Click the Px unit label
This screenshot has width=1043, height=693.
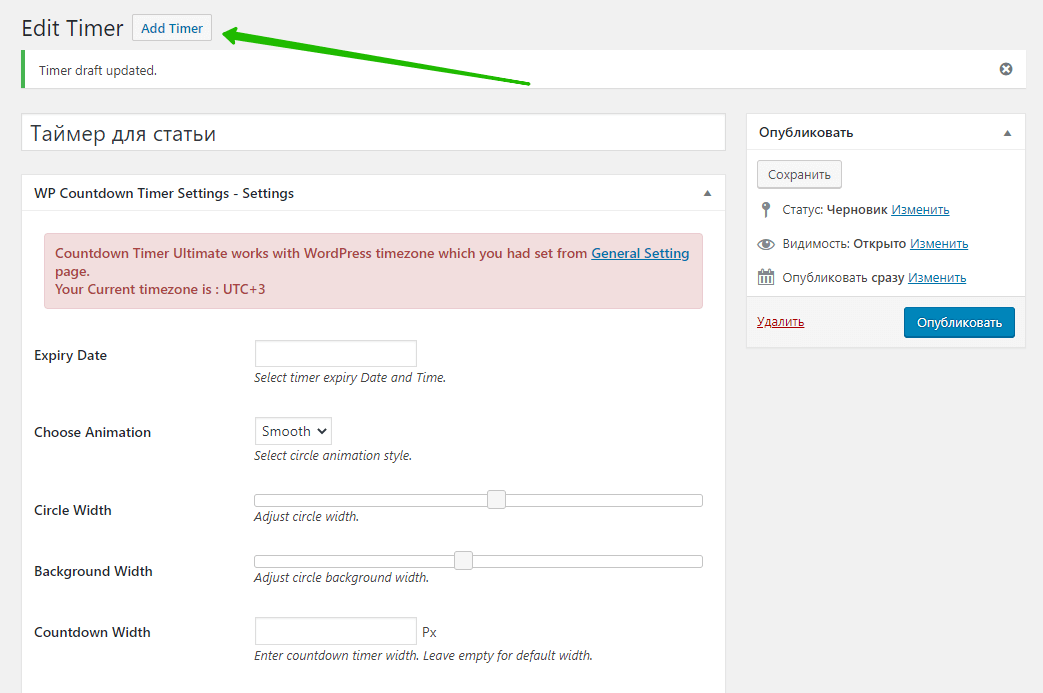[429, 632]
